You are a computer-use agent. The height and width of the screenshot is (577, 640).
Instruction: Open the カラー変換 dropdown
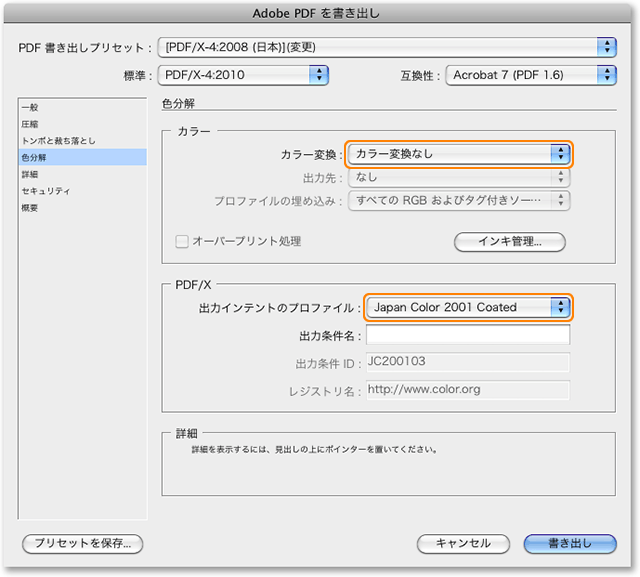click(459, 154)
